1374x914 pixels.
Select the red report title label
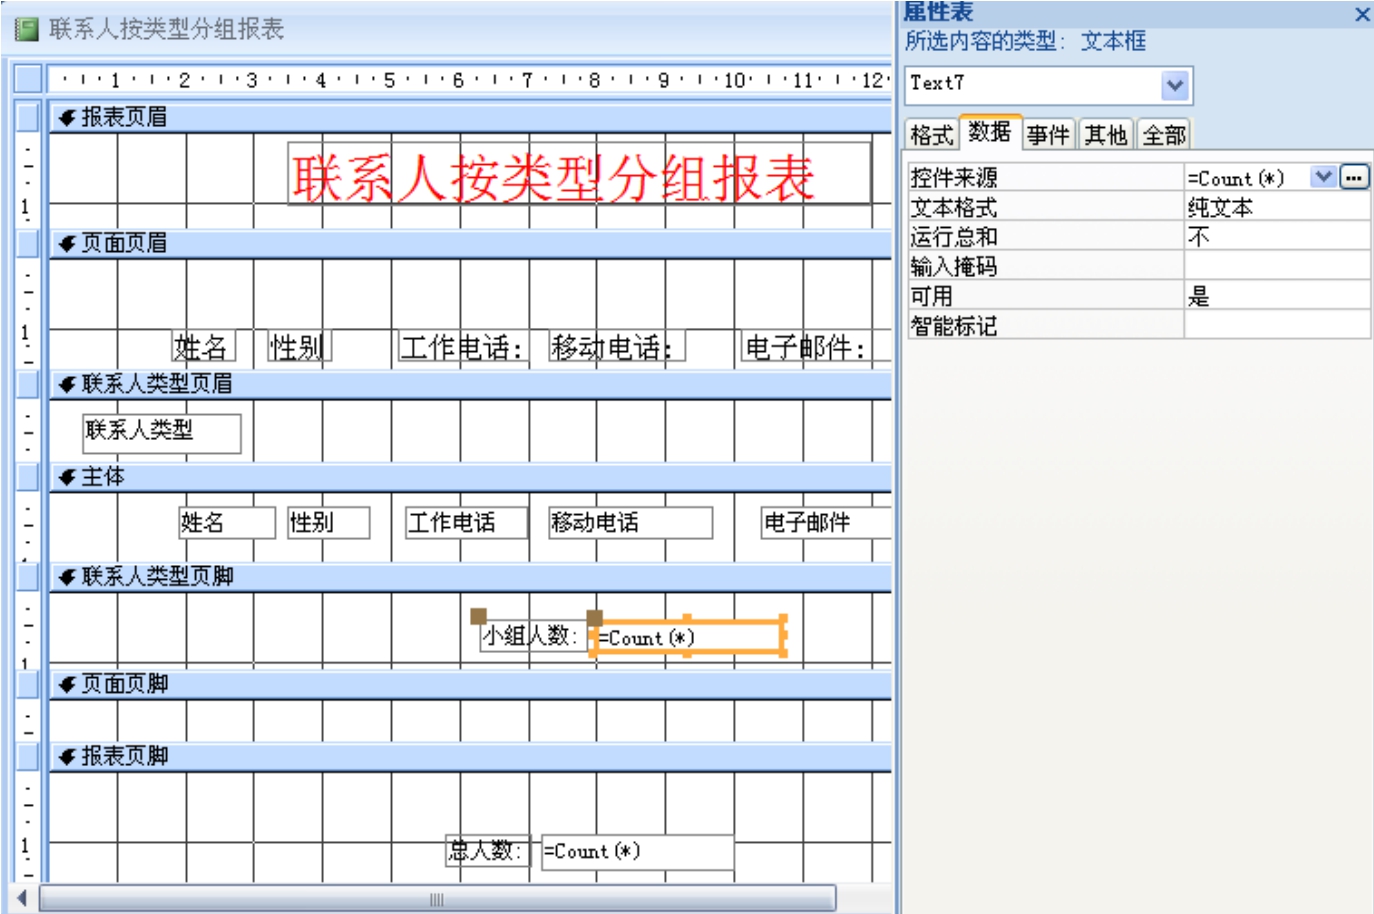click(x=578, y=175)
